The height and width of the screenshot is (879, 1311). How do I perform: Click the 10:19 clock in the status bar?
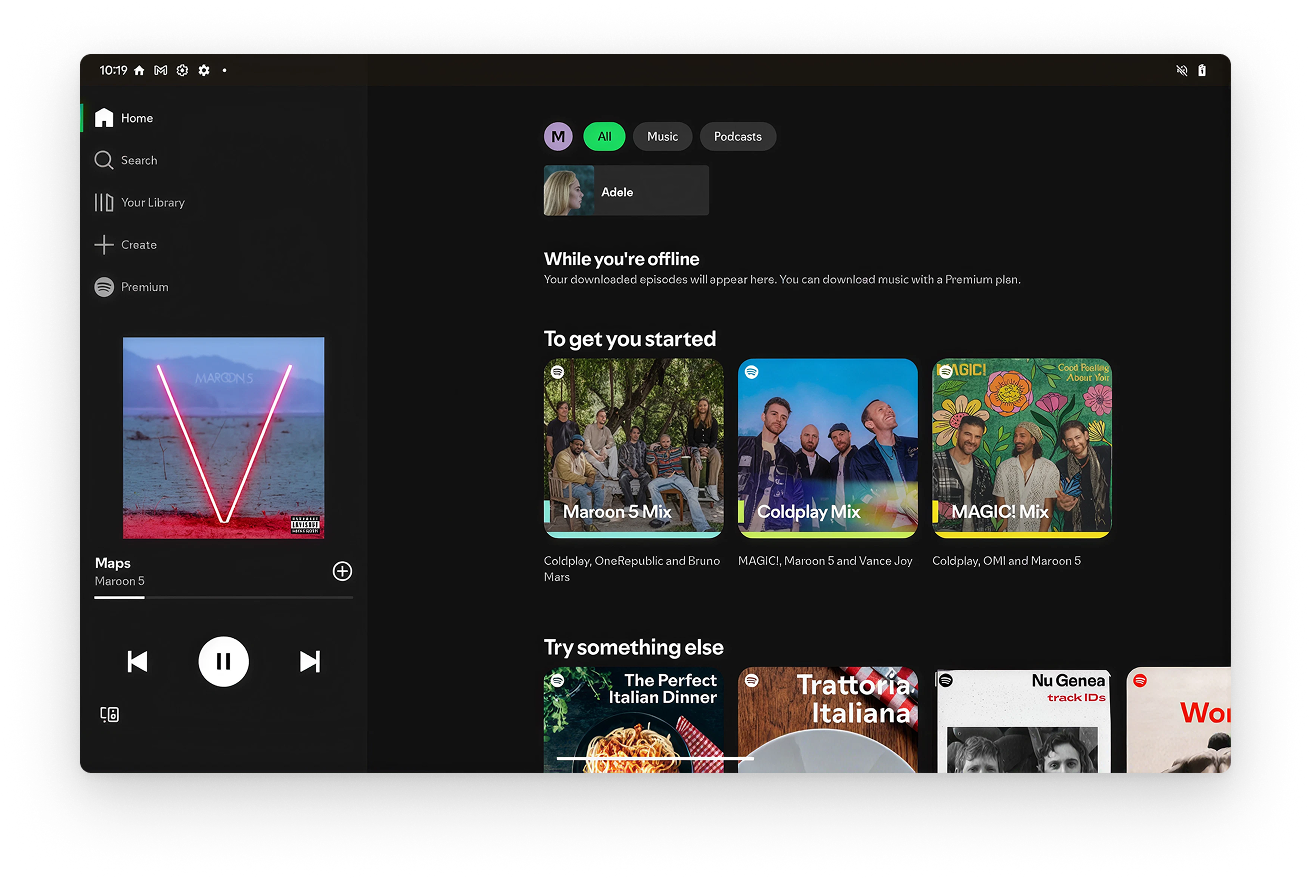[x=113, y=71]
